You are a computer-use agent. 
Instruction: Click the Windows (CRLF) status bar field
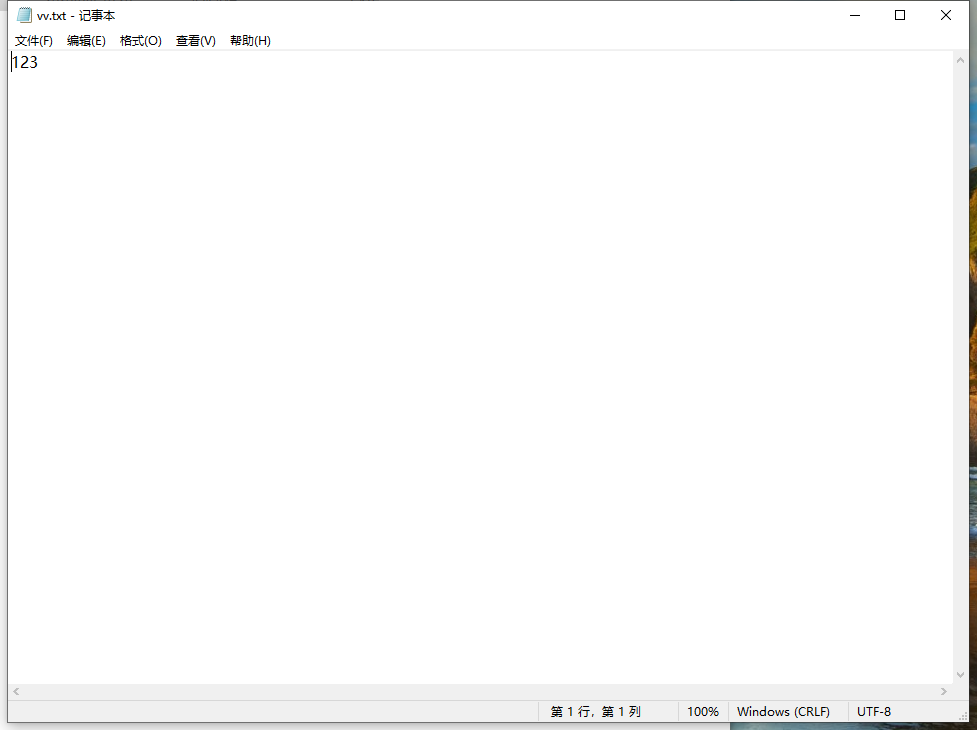click(x=783, y=712)
